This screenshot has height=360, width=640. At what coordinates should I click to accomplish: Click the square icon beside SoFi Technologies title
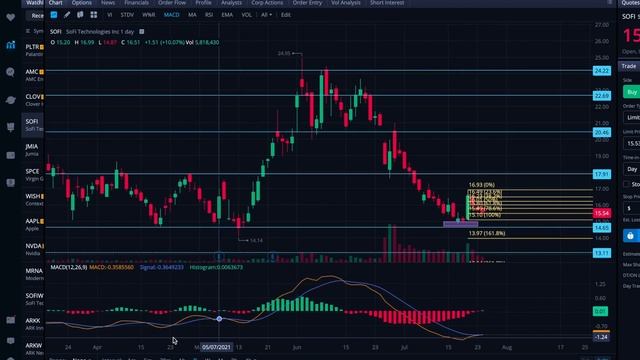(x=142, y=31)
